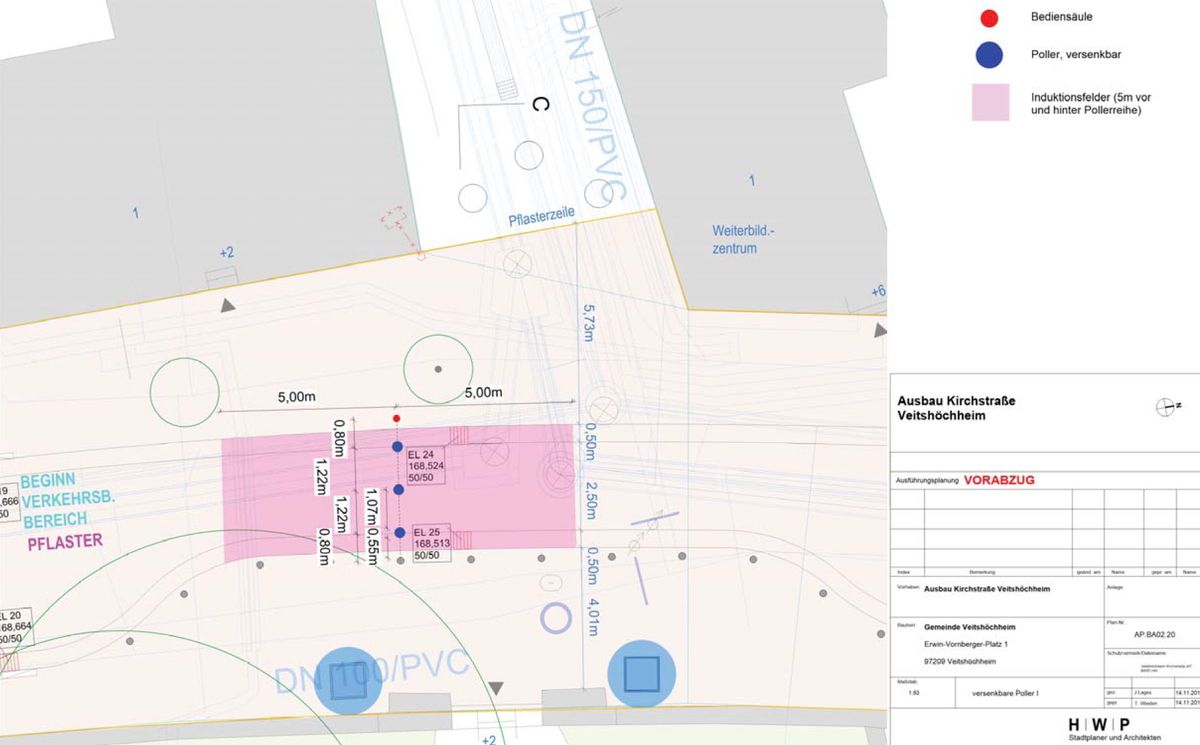Viewport: 1200px width, 745px height.
Task: Click the left '5,00m' dimension label
Action: pyautogui.click(x=296, y=397)
